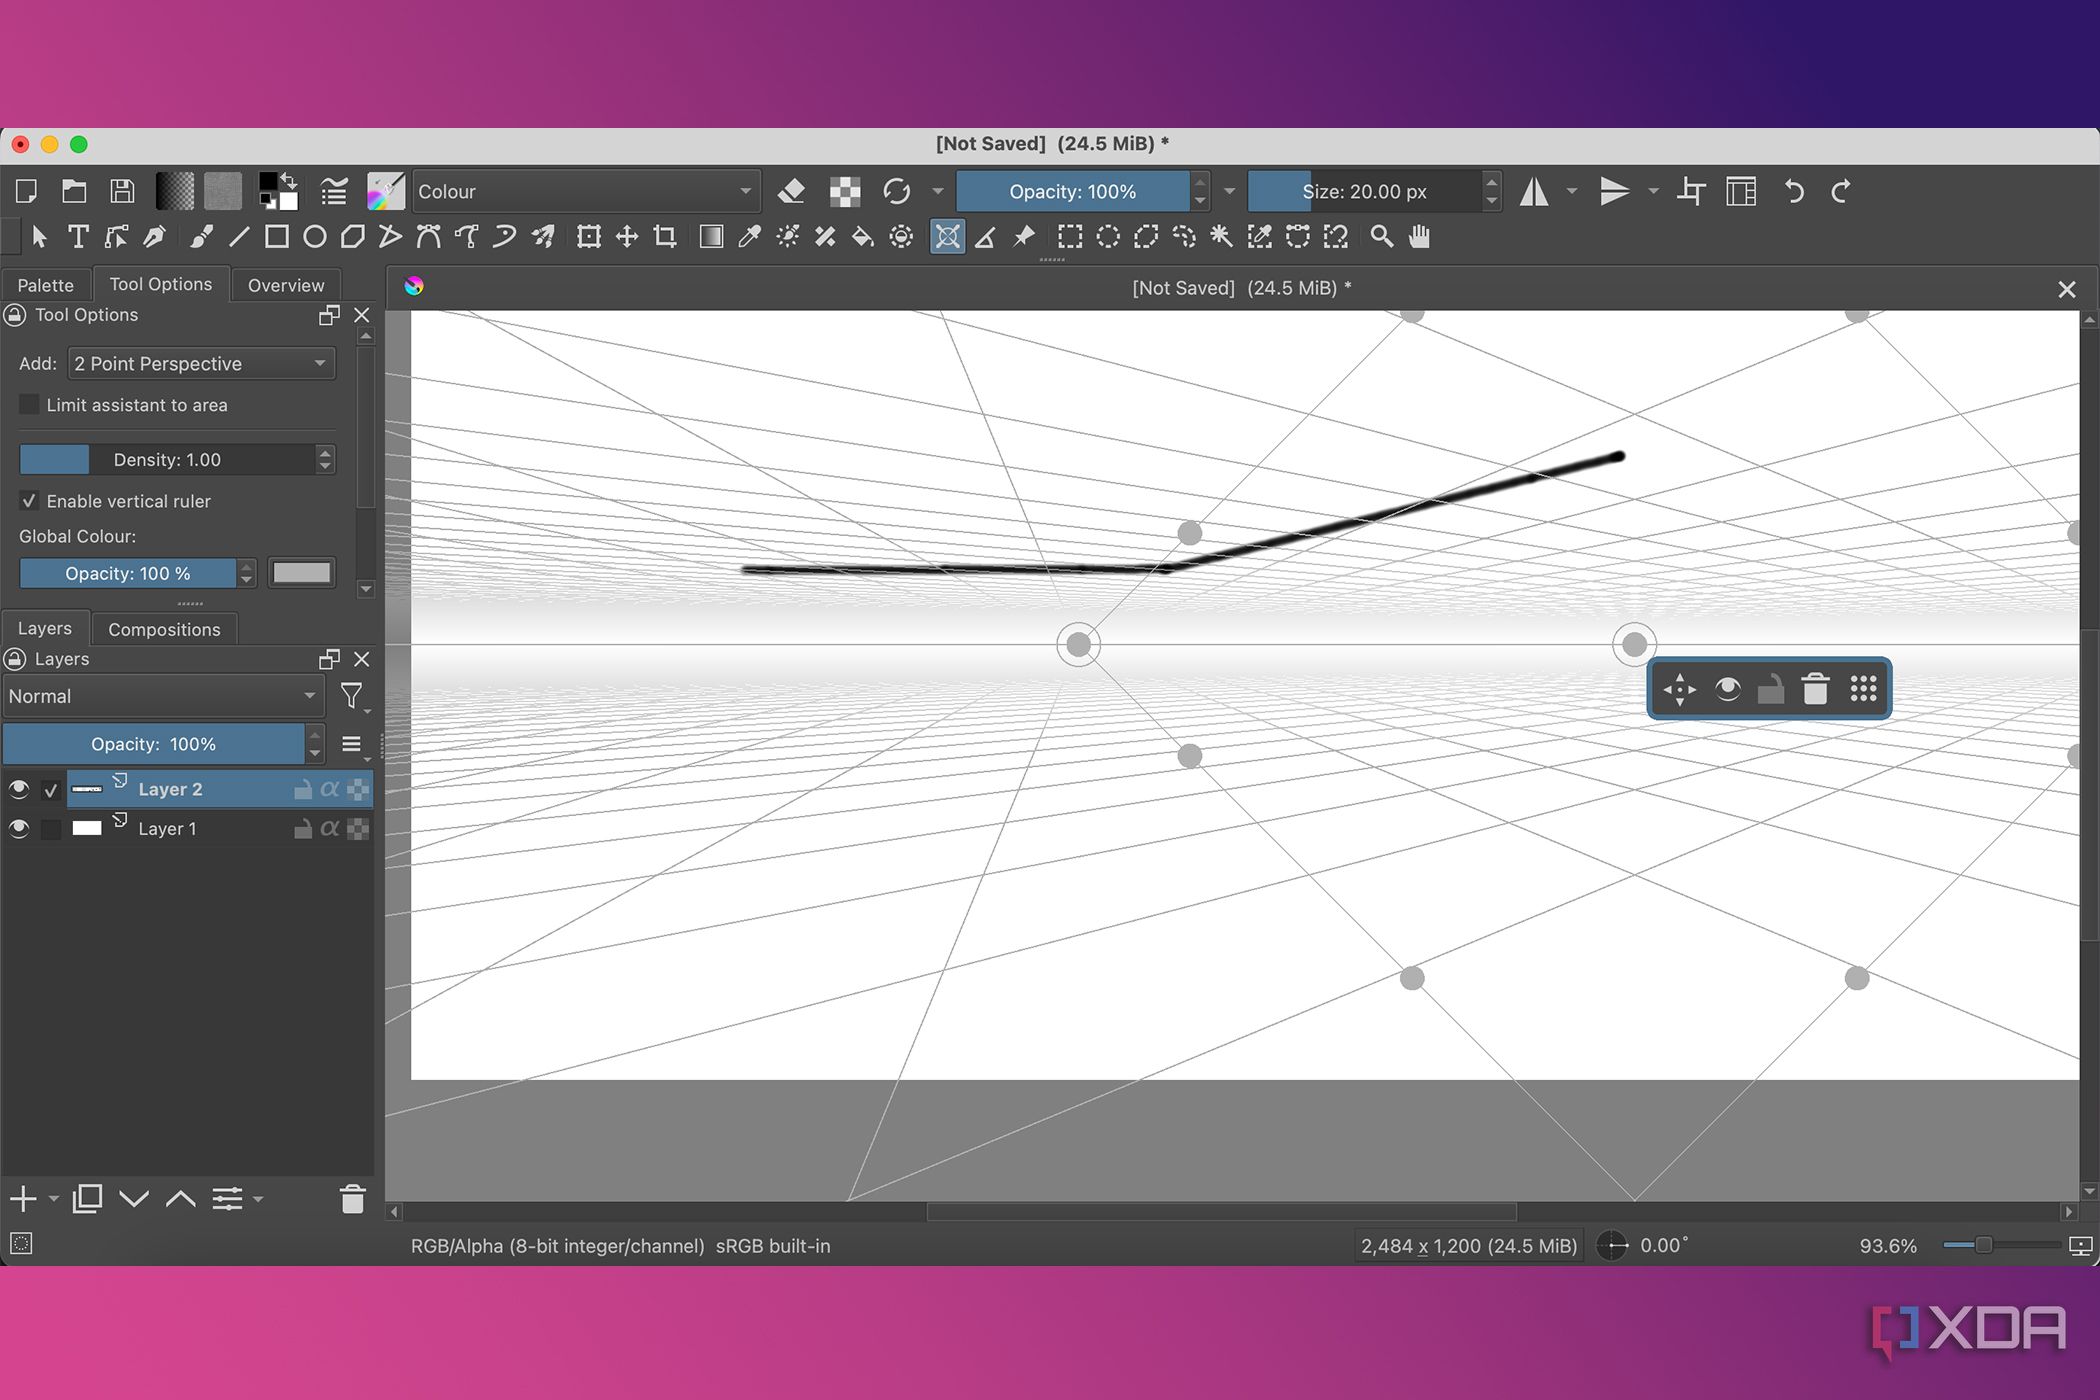Enable Limit assistant to area checkbox
2100x1400 pixels.
click(30, 405)
